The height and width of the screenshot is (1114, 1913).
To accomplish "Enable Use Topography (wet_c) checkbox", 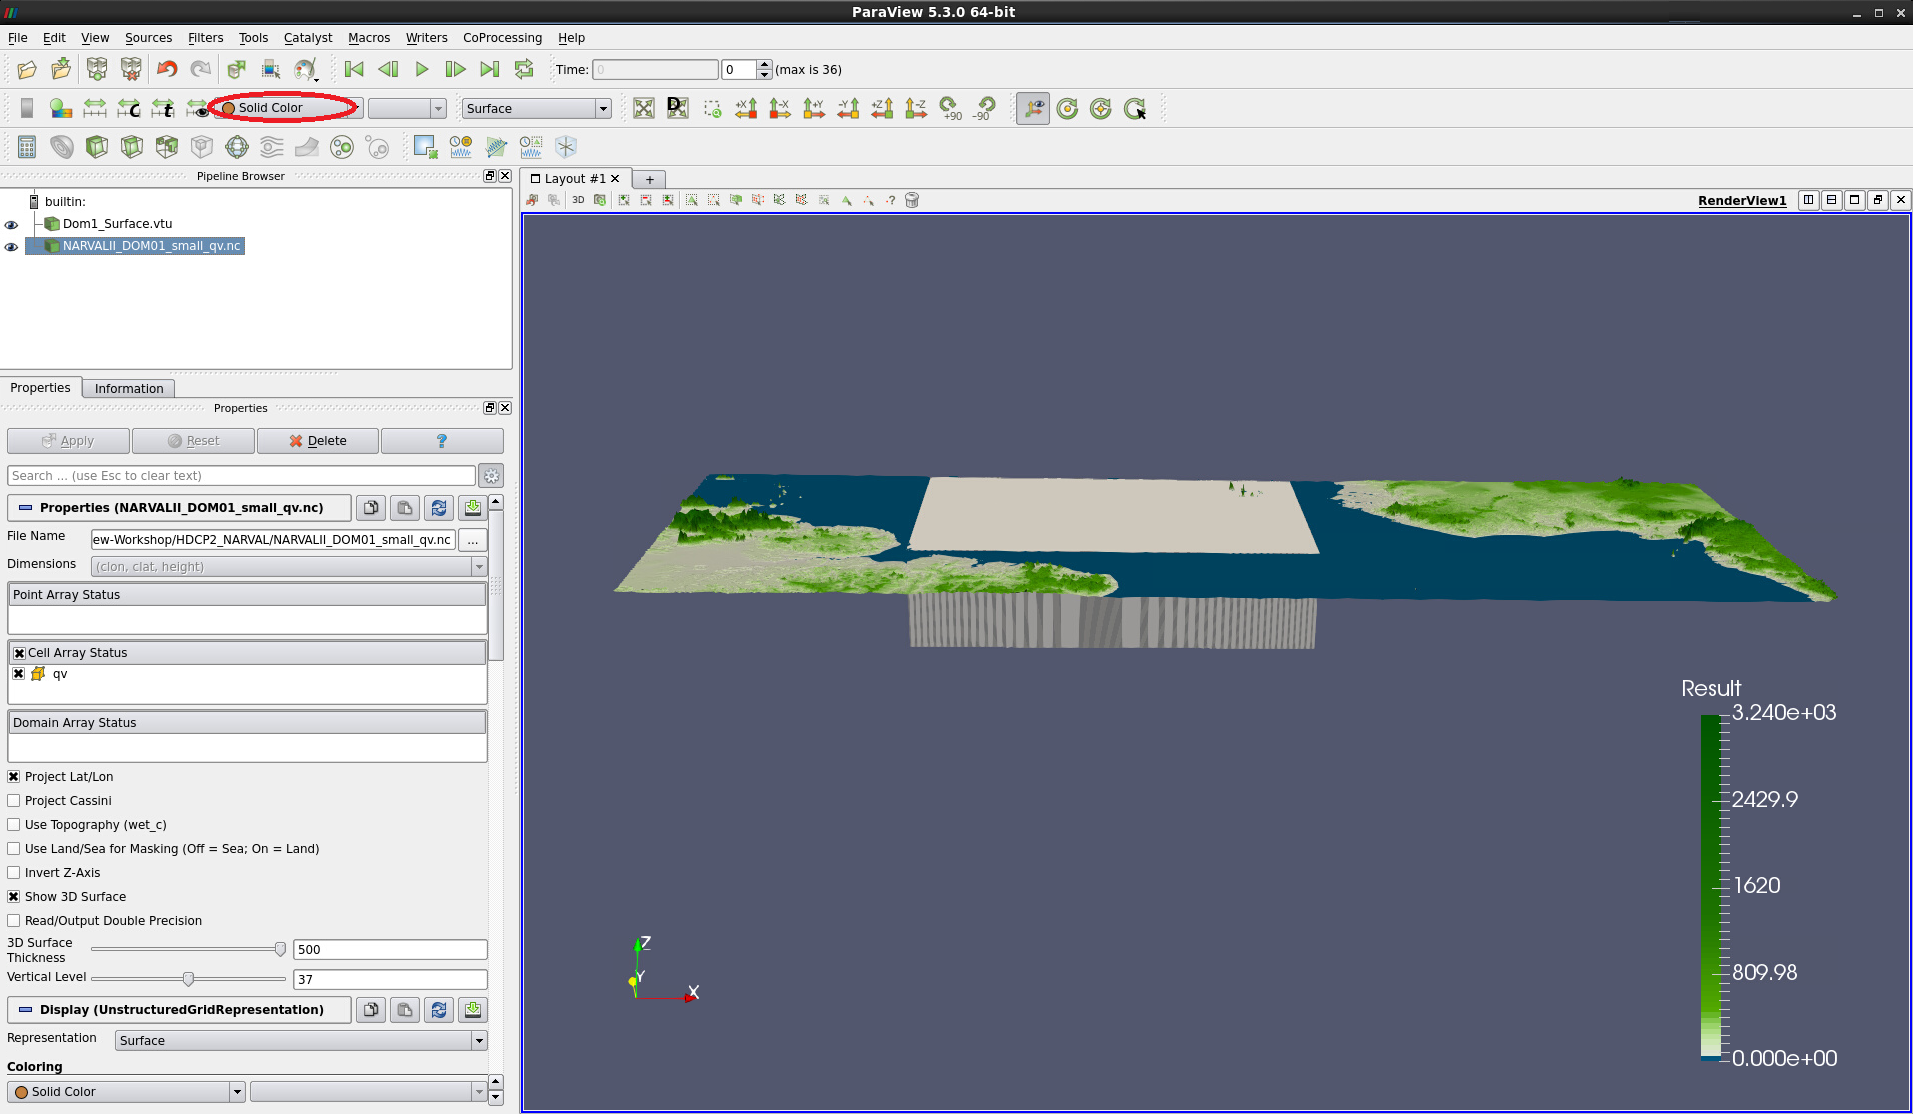I will pyautogui.click(x=14, y=825).
